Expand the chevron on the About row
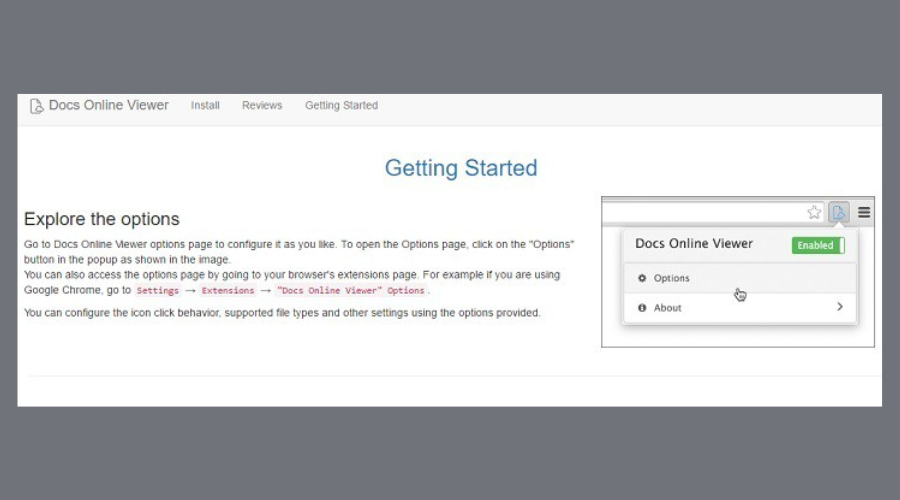 tap(840, 307)
